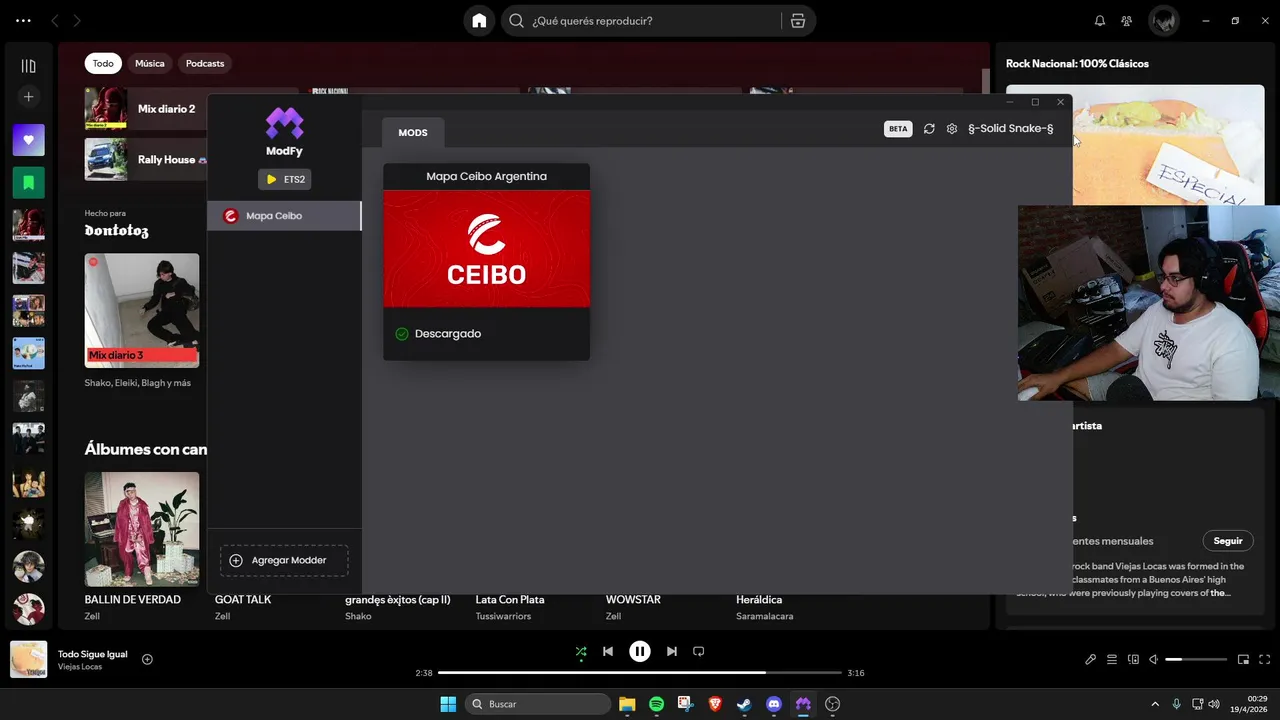The width and height of the screenshot is (1280, 720).
Task: Pause the current song
Action: tap(640, 651)
